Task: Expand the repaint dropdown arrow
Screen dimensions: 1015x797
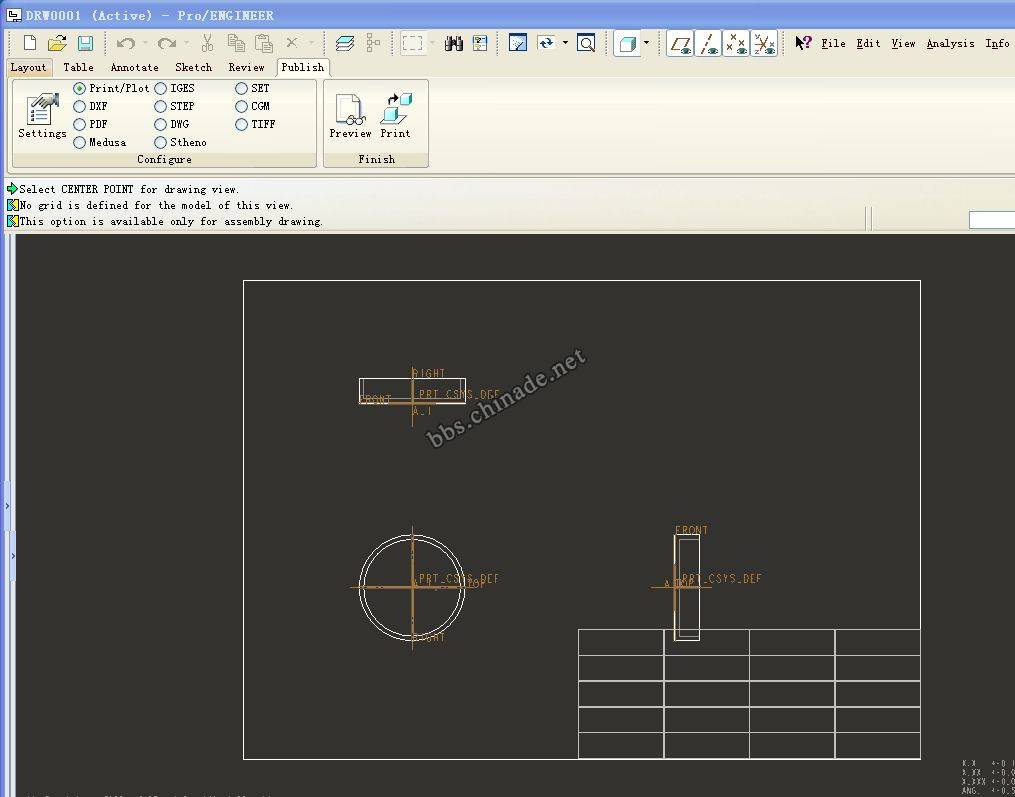Action: click(565, 43)
